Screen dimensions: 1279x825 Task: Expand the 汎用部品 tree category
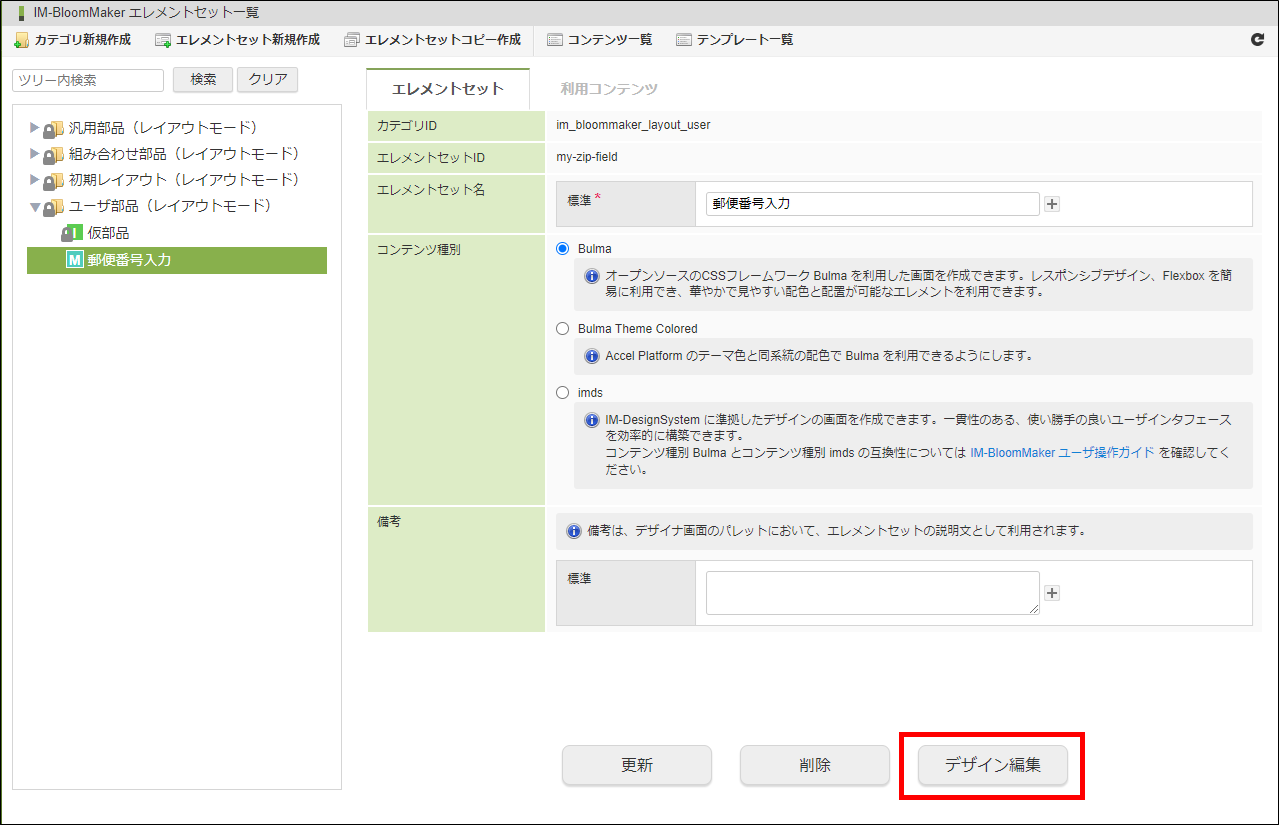[35, 128]
